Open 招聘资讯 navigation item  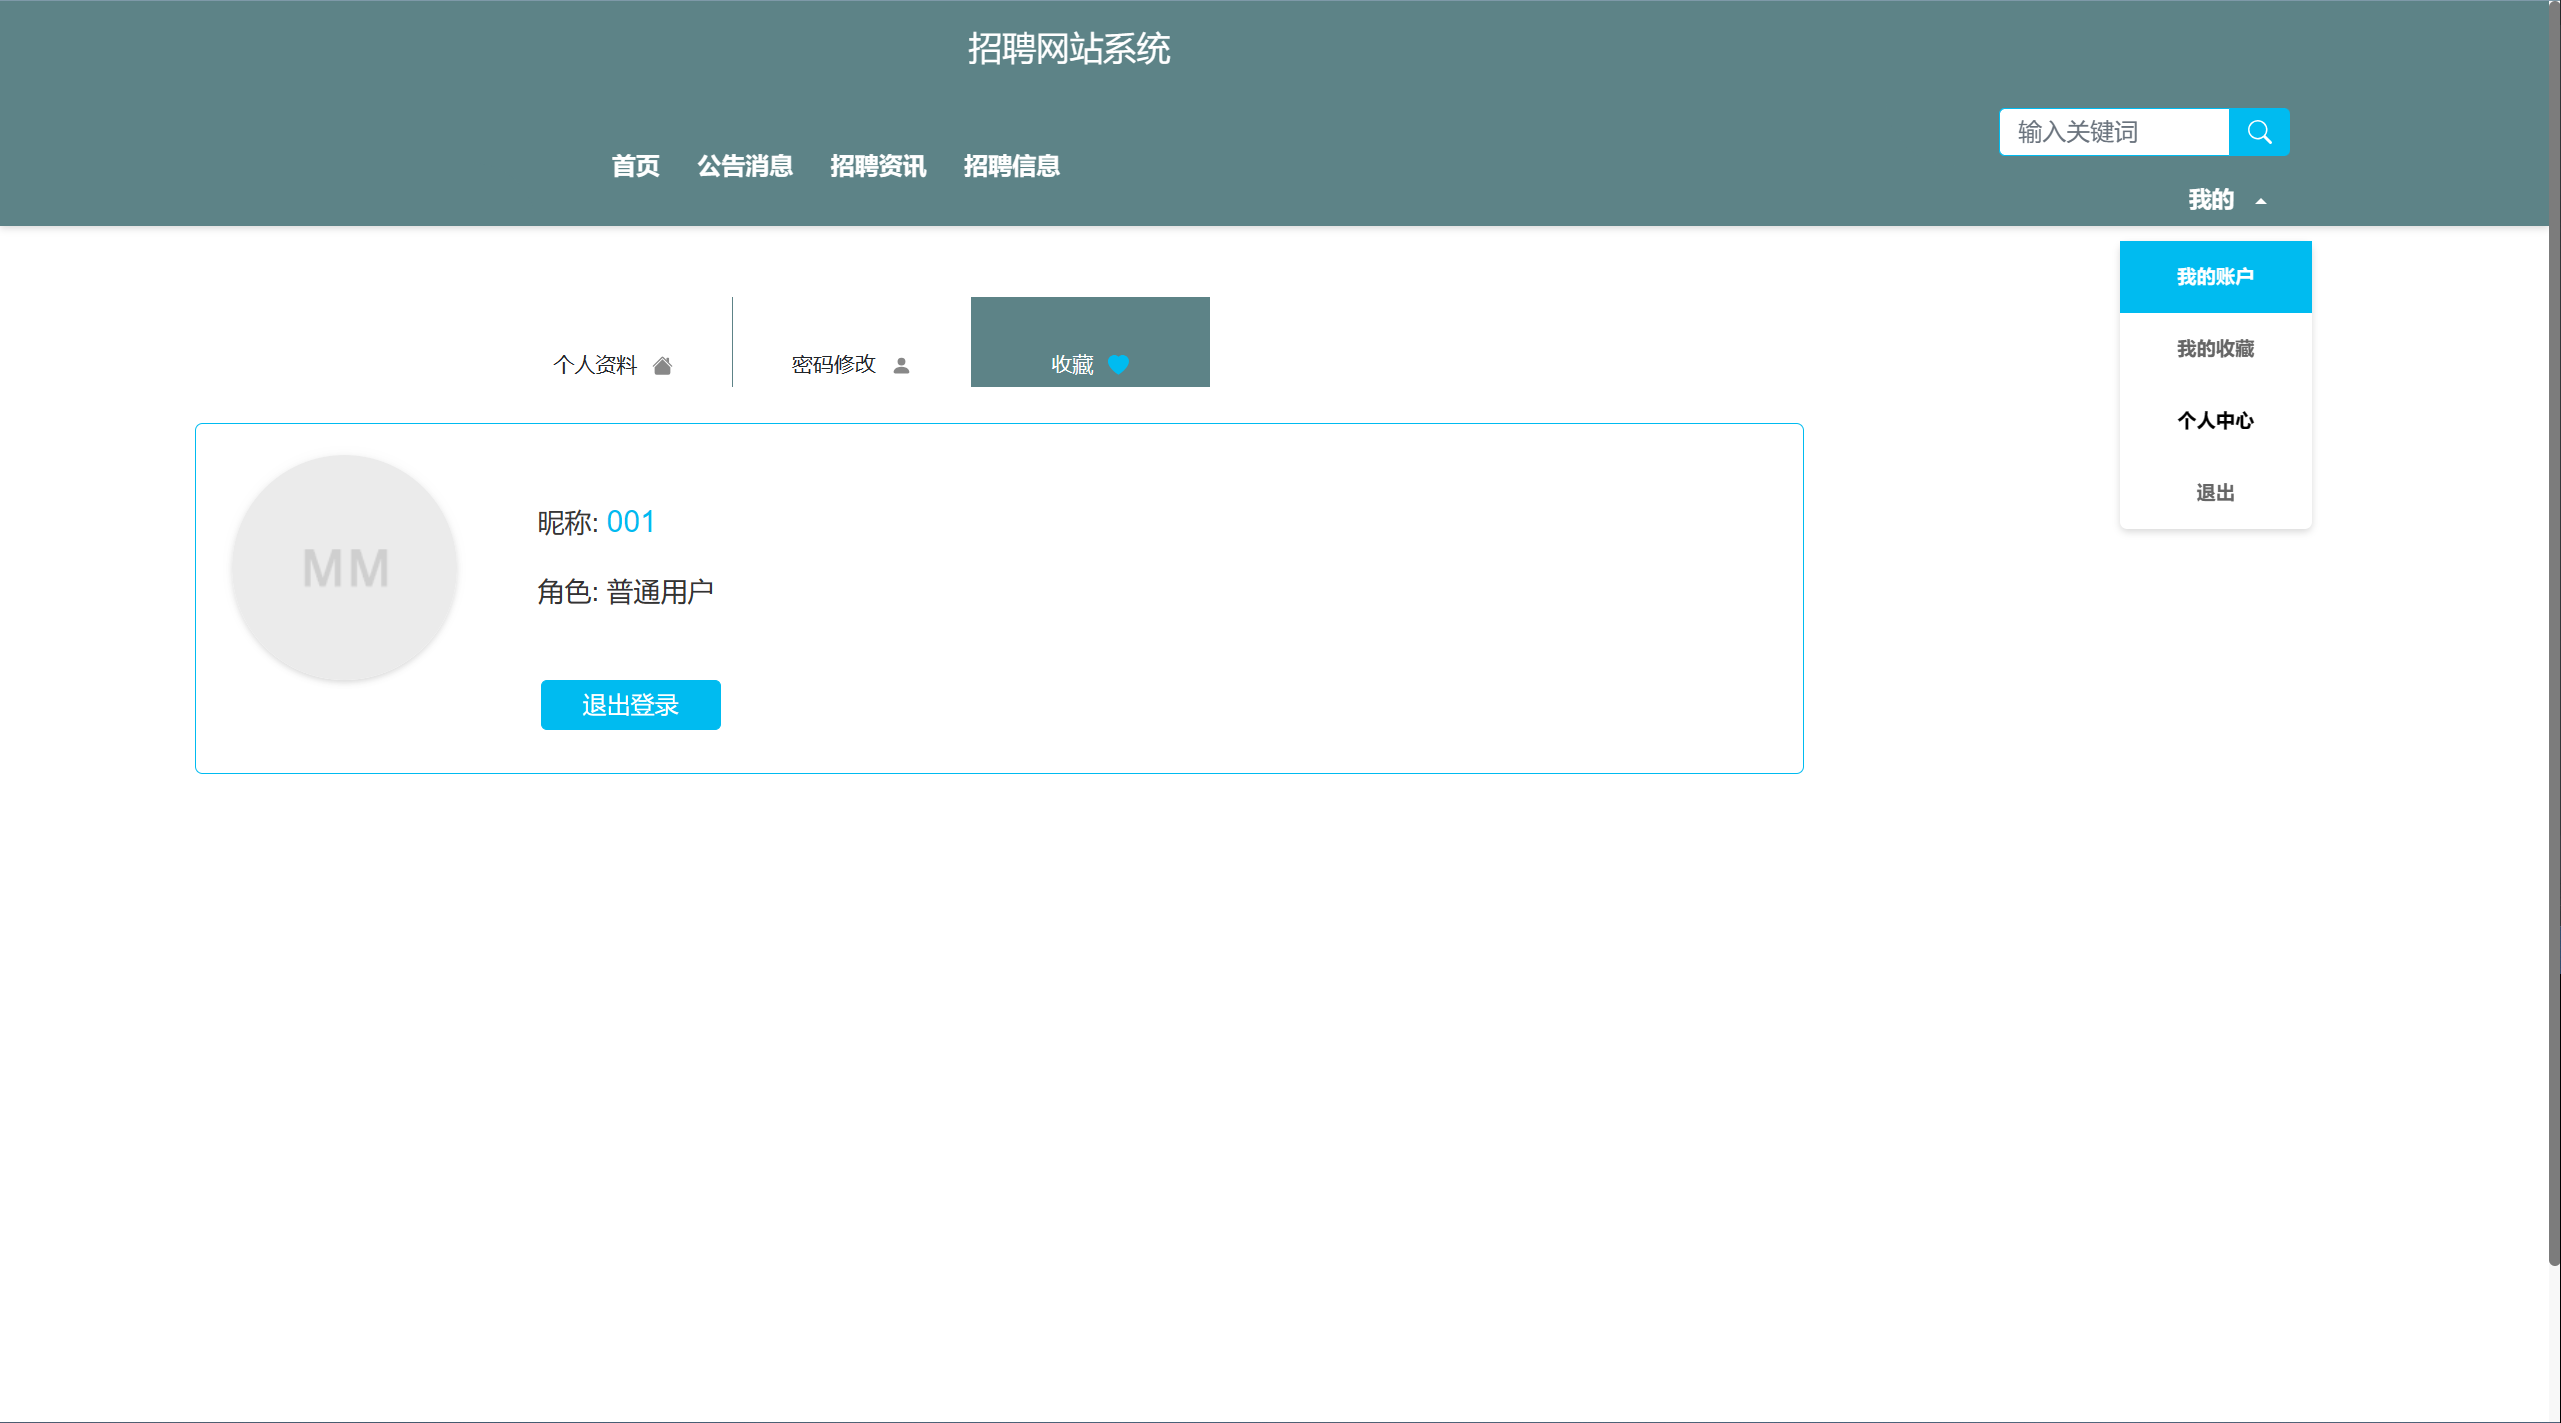tap(878, 166)
